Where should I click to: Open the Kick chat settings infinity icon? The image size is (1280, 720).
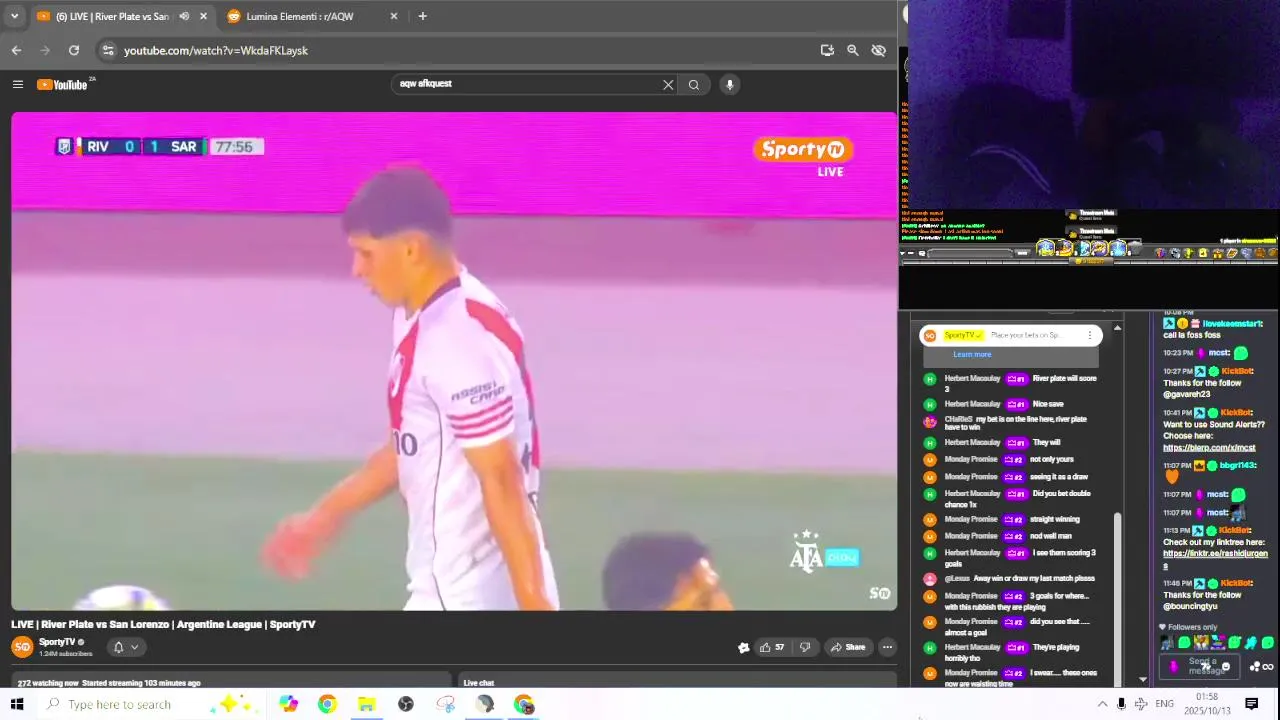pyautogui.click(x=1268, y=667)
